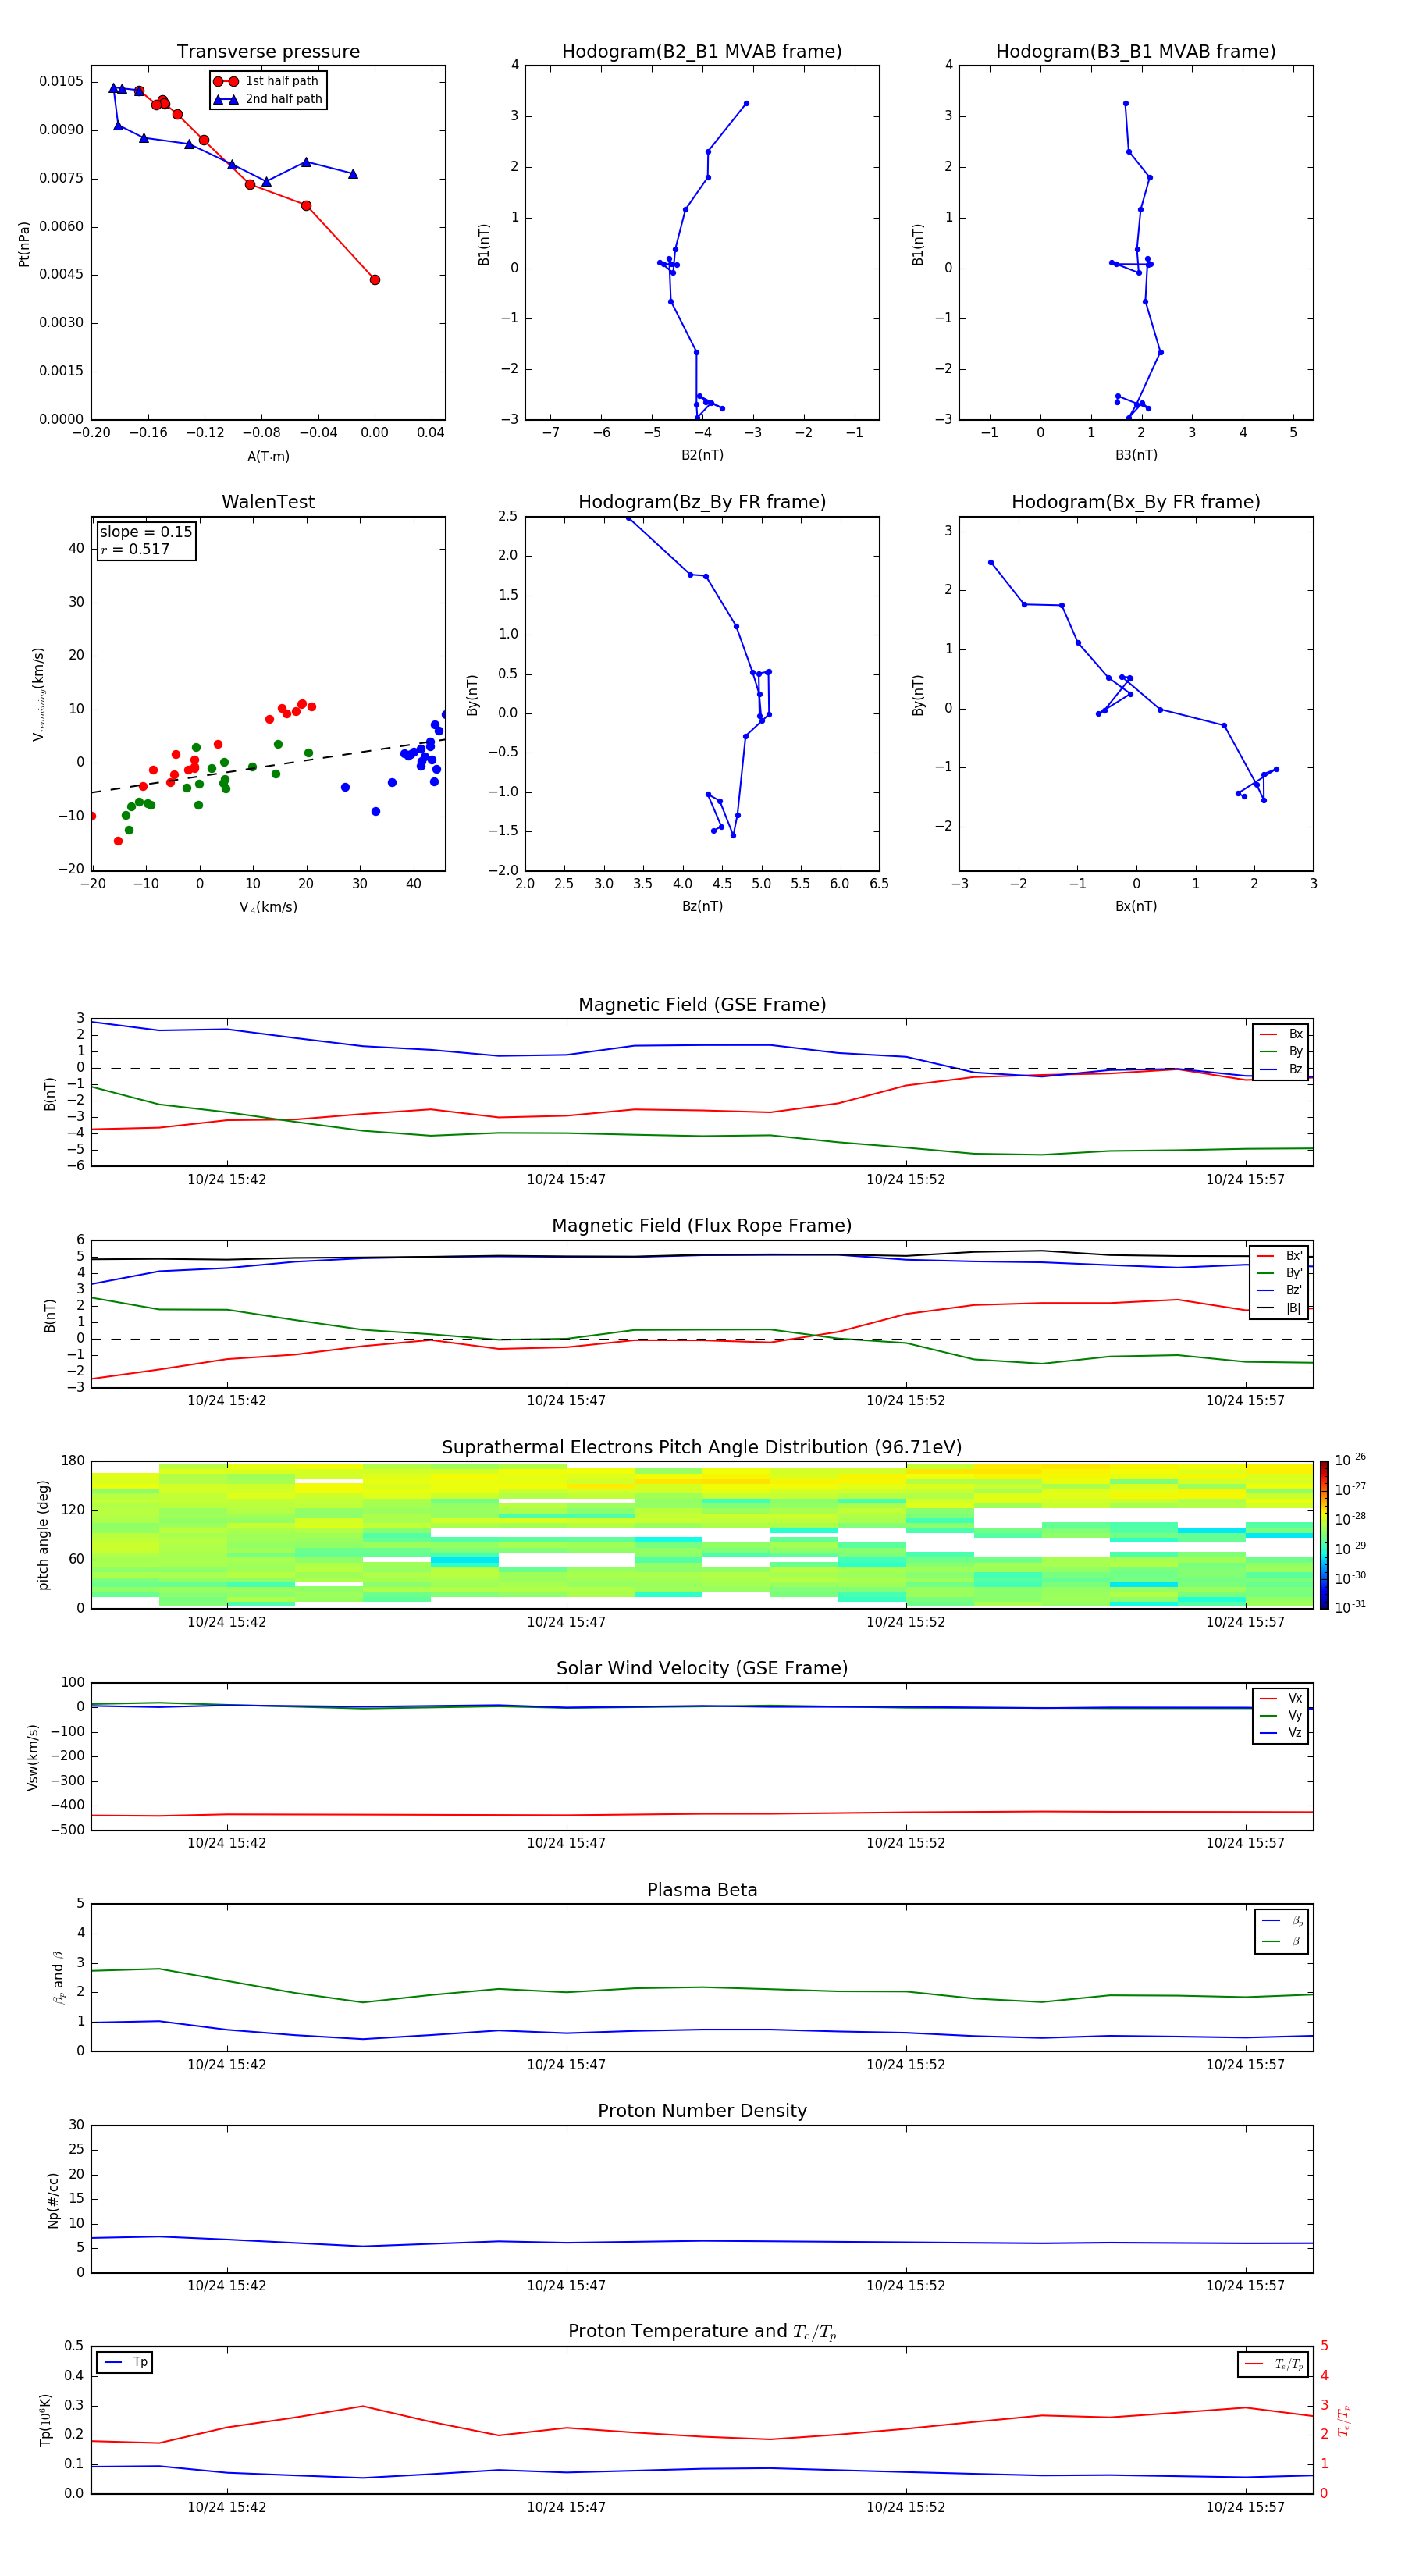Click '10/24 15:47' tick under GSE magnetic field
The height and width of the screenshot is (2576, 1405).
click(566, 1180)
